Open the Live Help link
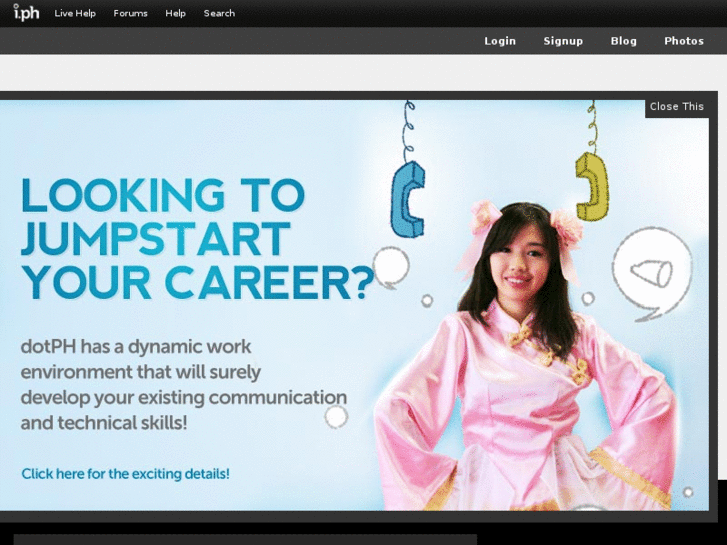727x545 pixels. click(75, 13)
